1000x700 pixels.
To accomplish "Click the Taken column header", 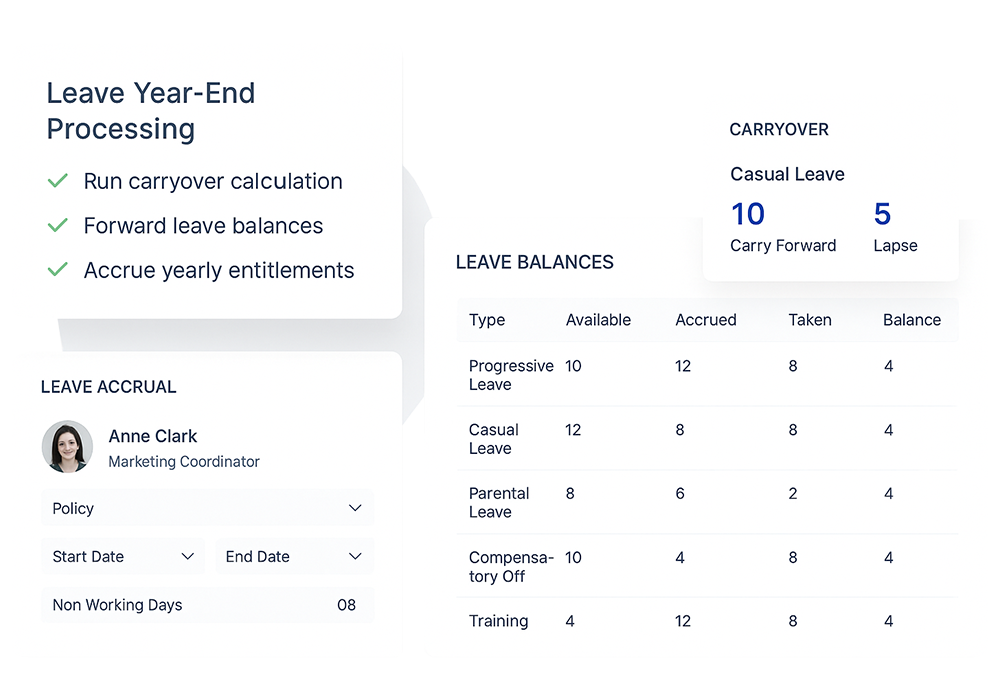I will [x=810, y=320].
